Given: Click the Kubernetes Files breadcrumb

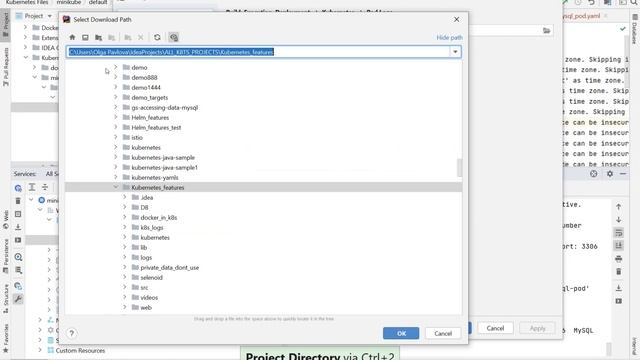Looking at the screenshot, I should [x=27, y=2].
